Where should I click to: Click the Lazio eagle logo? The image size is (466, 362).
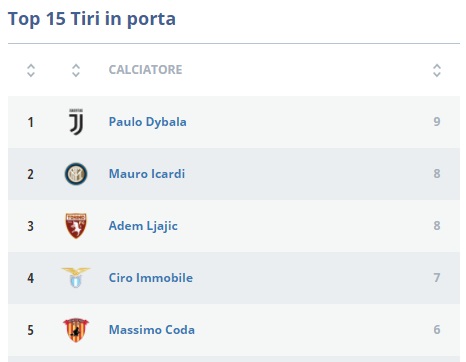(x=76, y=277)
